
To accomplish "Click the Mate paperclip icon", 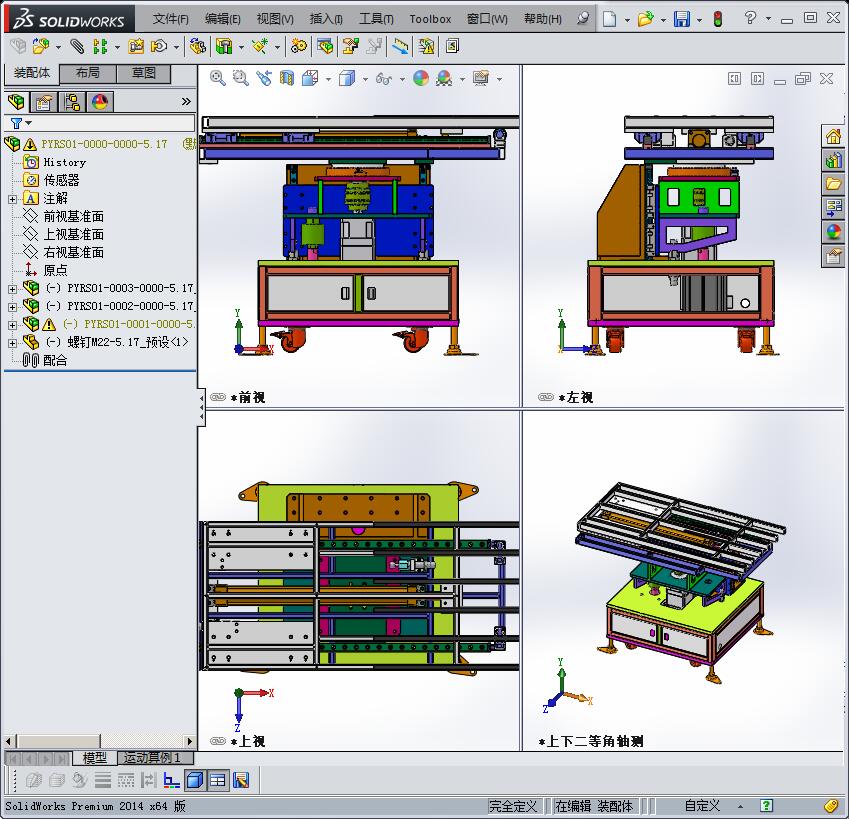I will tap(77, 47).
